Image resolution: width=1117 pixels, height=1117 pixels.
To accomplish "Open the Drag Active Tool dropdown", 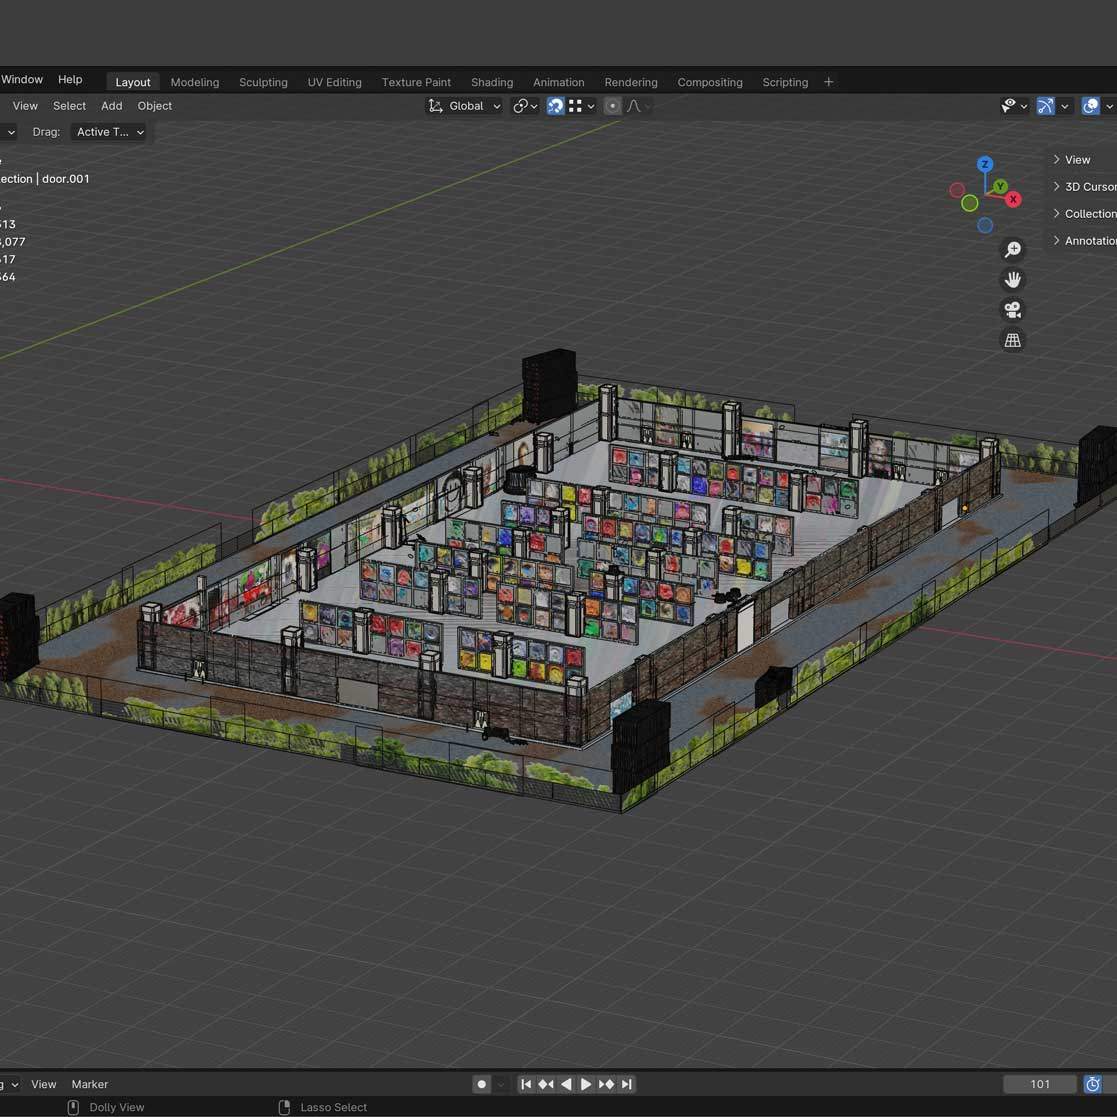I will click(109, 132).
